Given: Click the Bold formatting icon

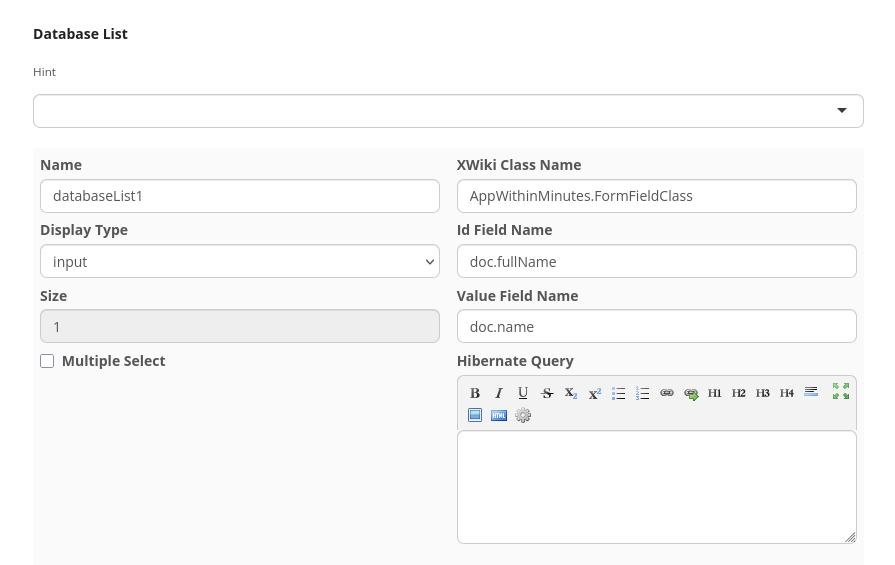Looking at the screenshot, I should [x=475, y=393].
